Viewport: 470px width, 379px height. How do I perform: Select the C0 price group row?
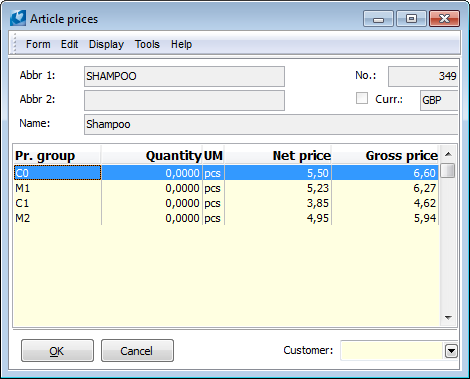point(226,173)
